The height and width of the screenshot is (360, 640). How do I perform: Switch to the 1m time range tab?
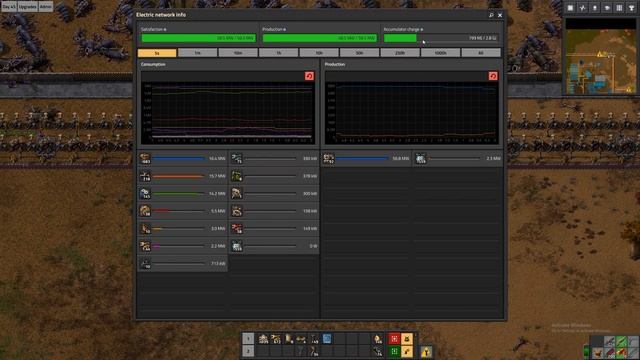[198, 53]
